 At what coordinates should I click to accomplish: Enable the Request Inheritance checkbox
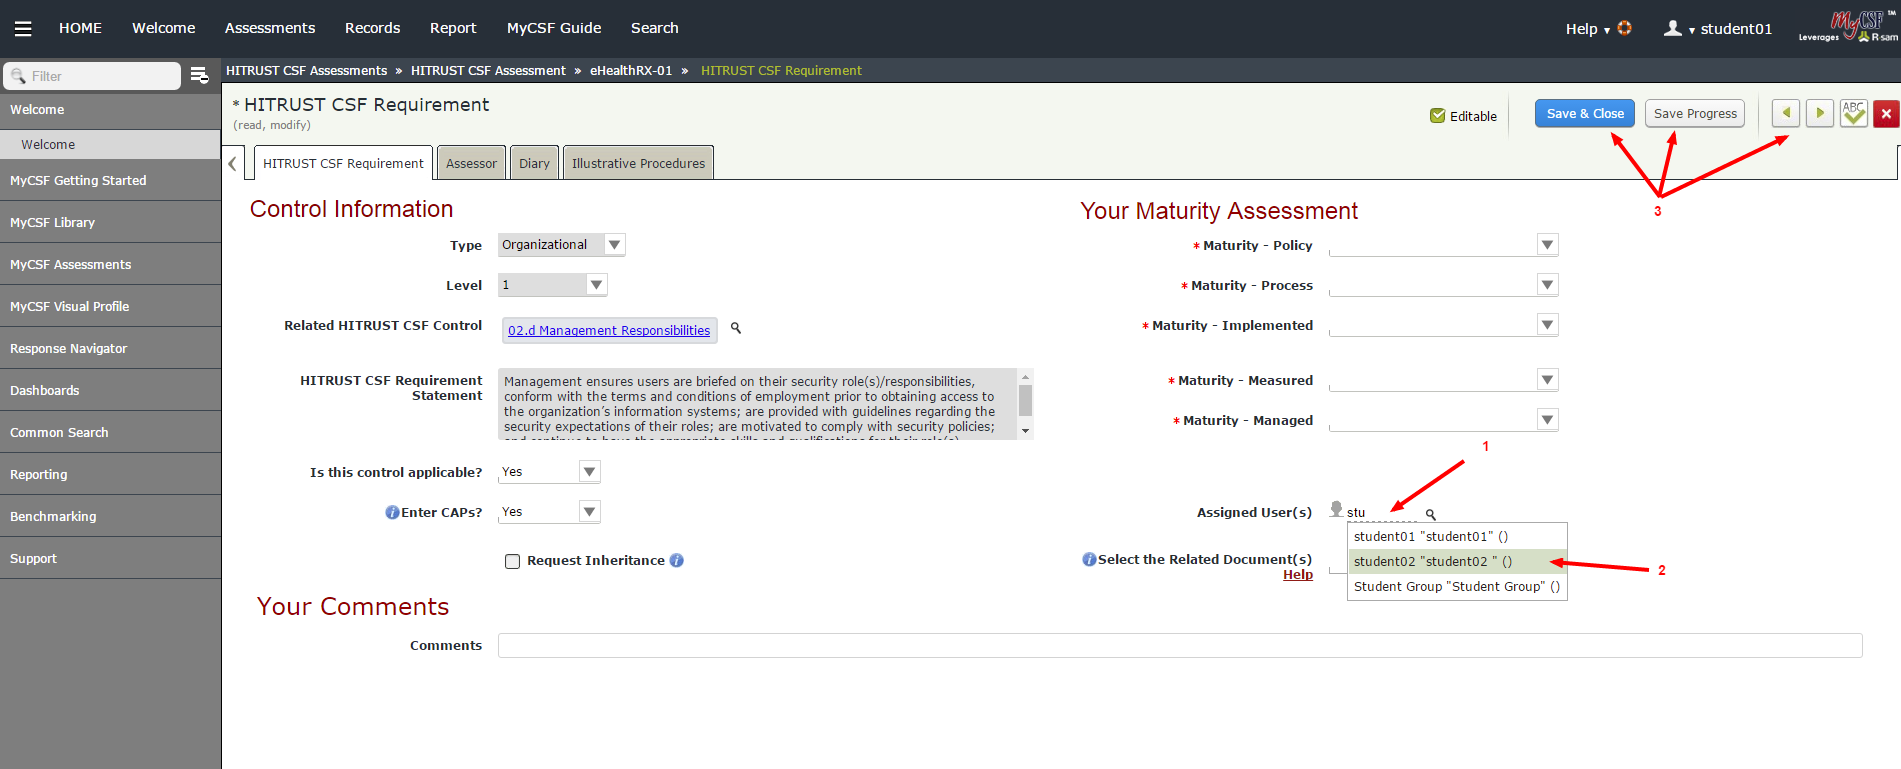513,561
